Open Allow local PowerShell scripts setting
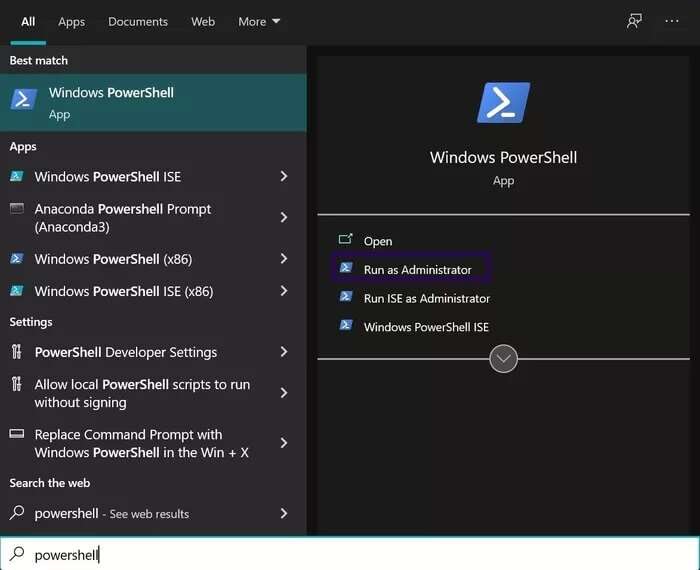The image size is (700, 570). [x=153, y=393]
